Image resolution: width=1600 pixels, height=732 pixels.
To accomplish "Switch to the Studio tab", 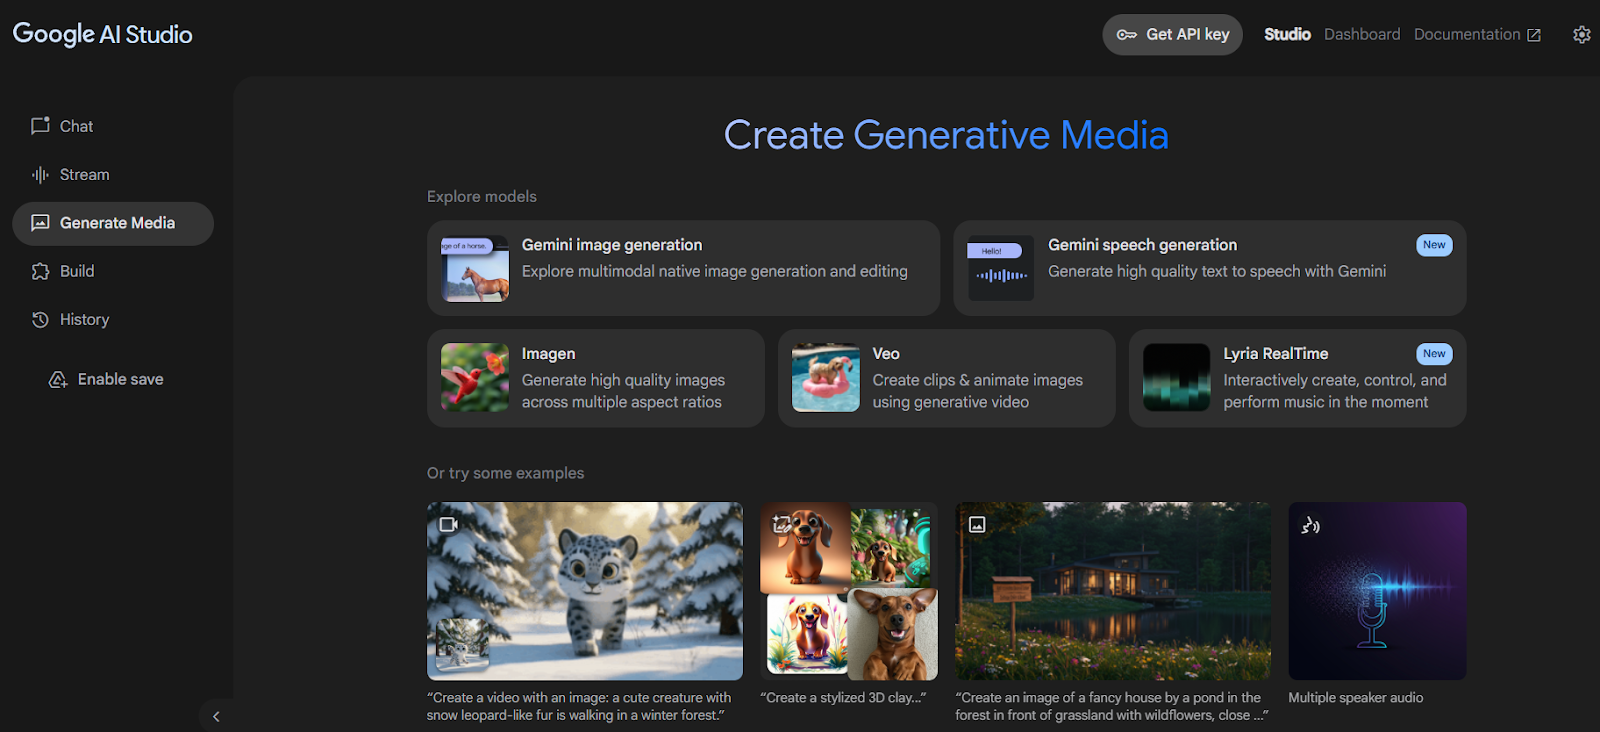I will point(1287,34).
